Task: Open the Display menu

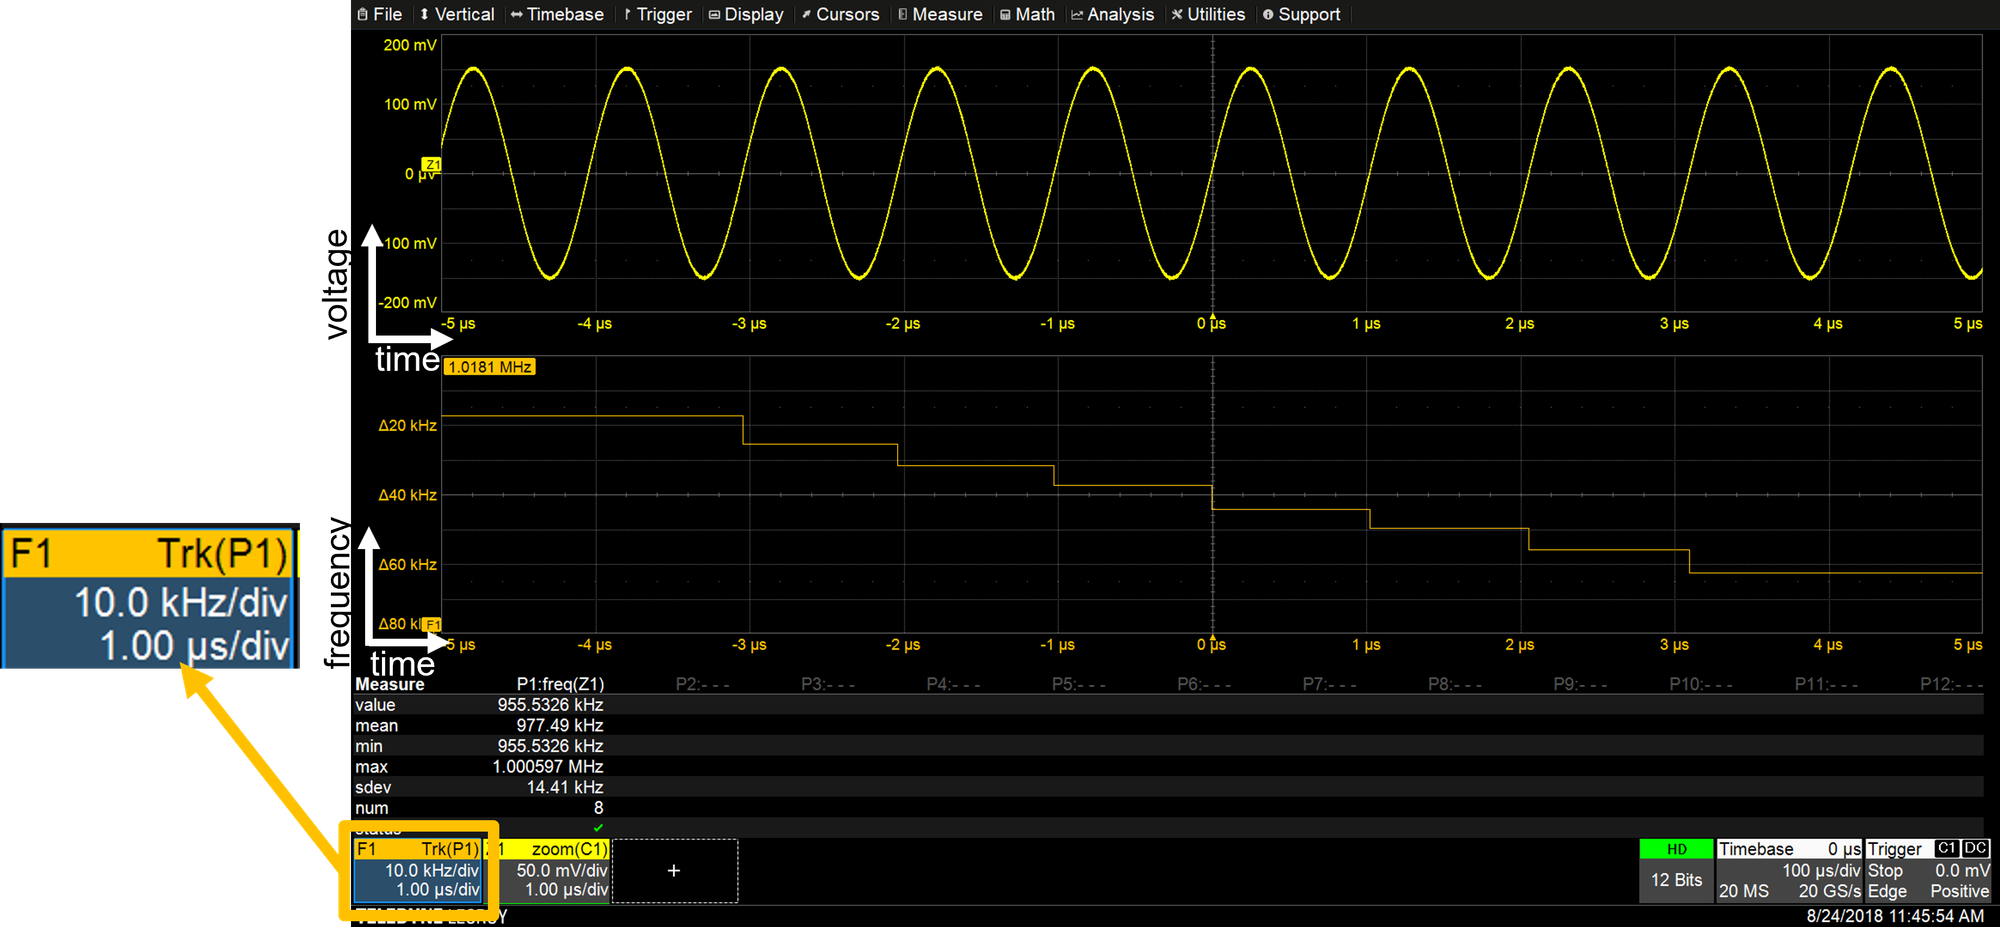Action: click(746, 14)
